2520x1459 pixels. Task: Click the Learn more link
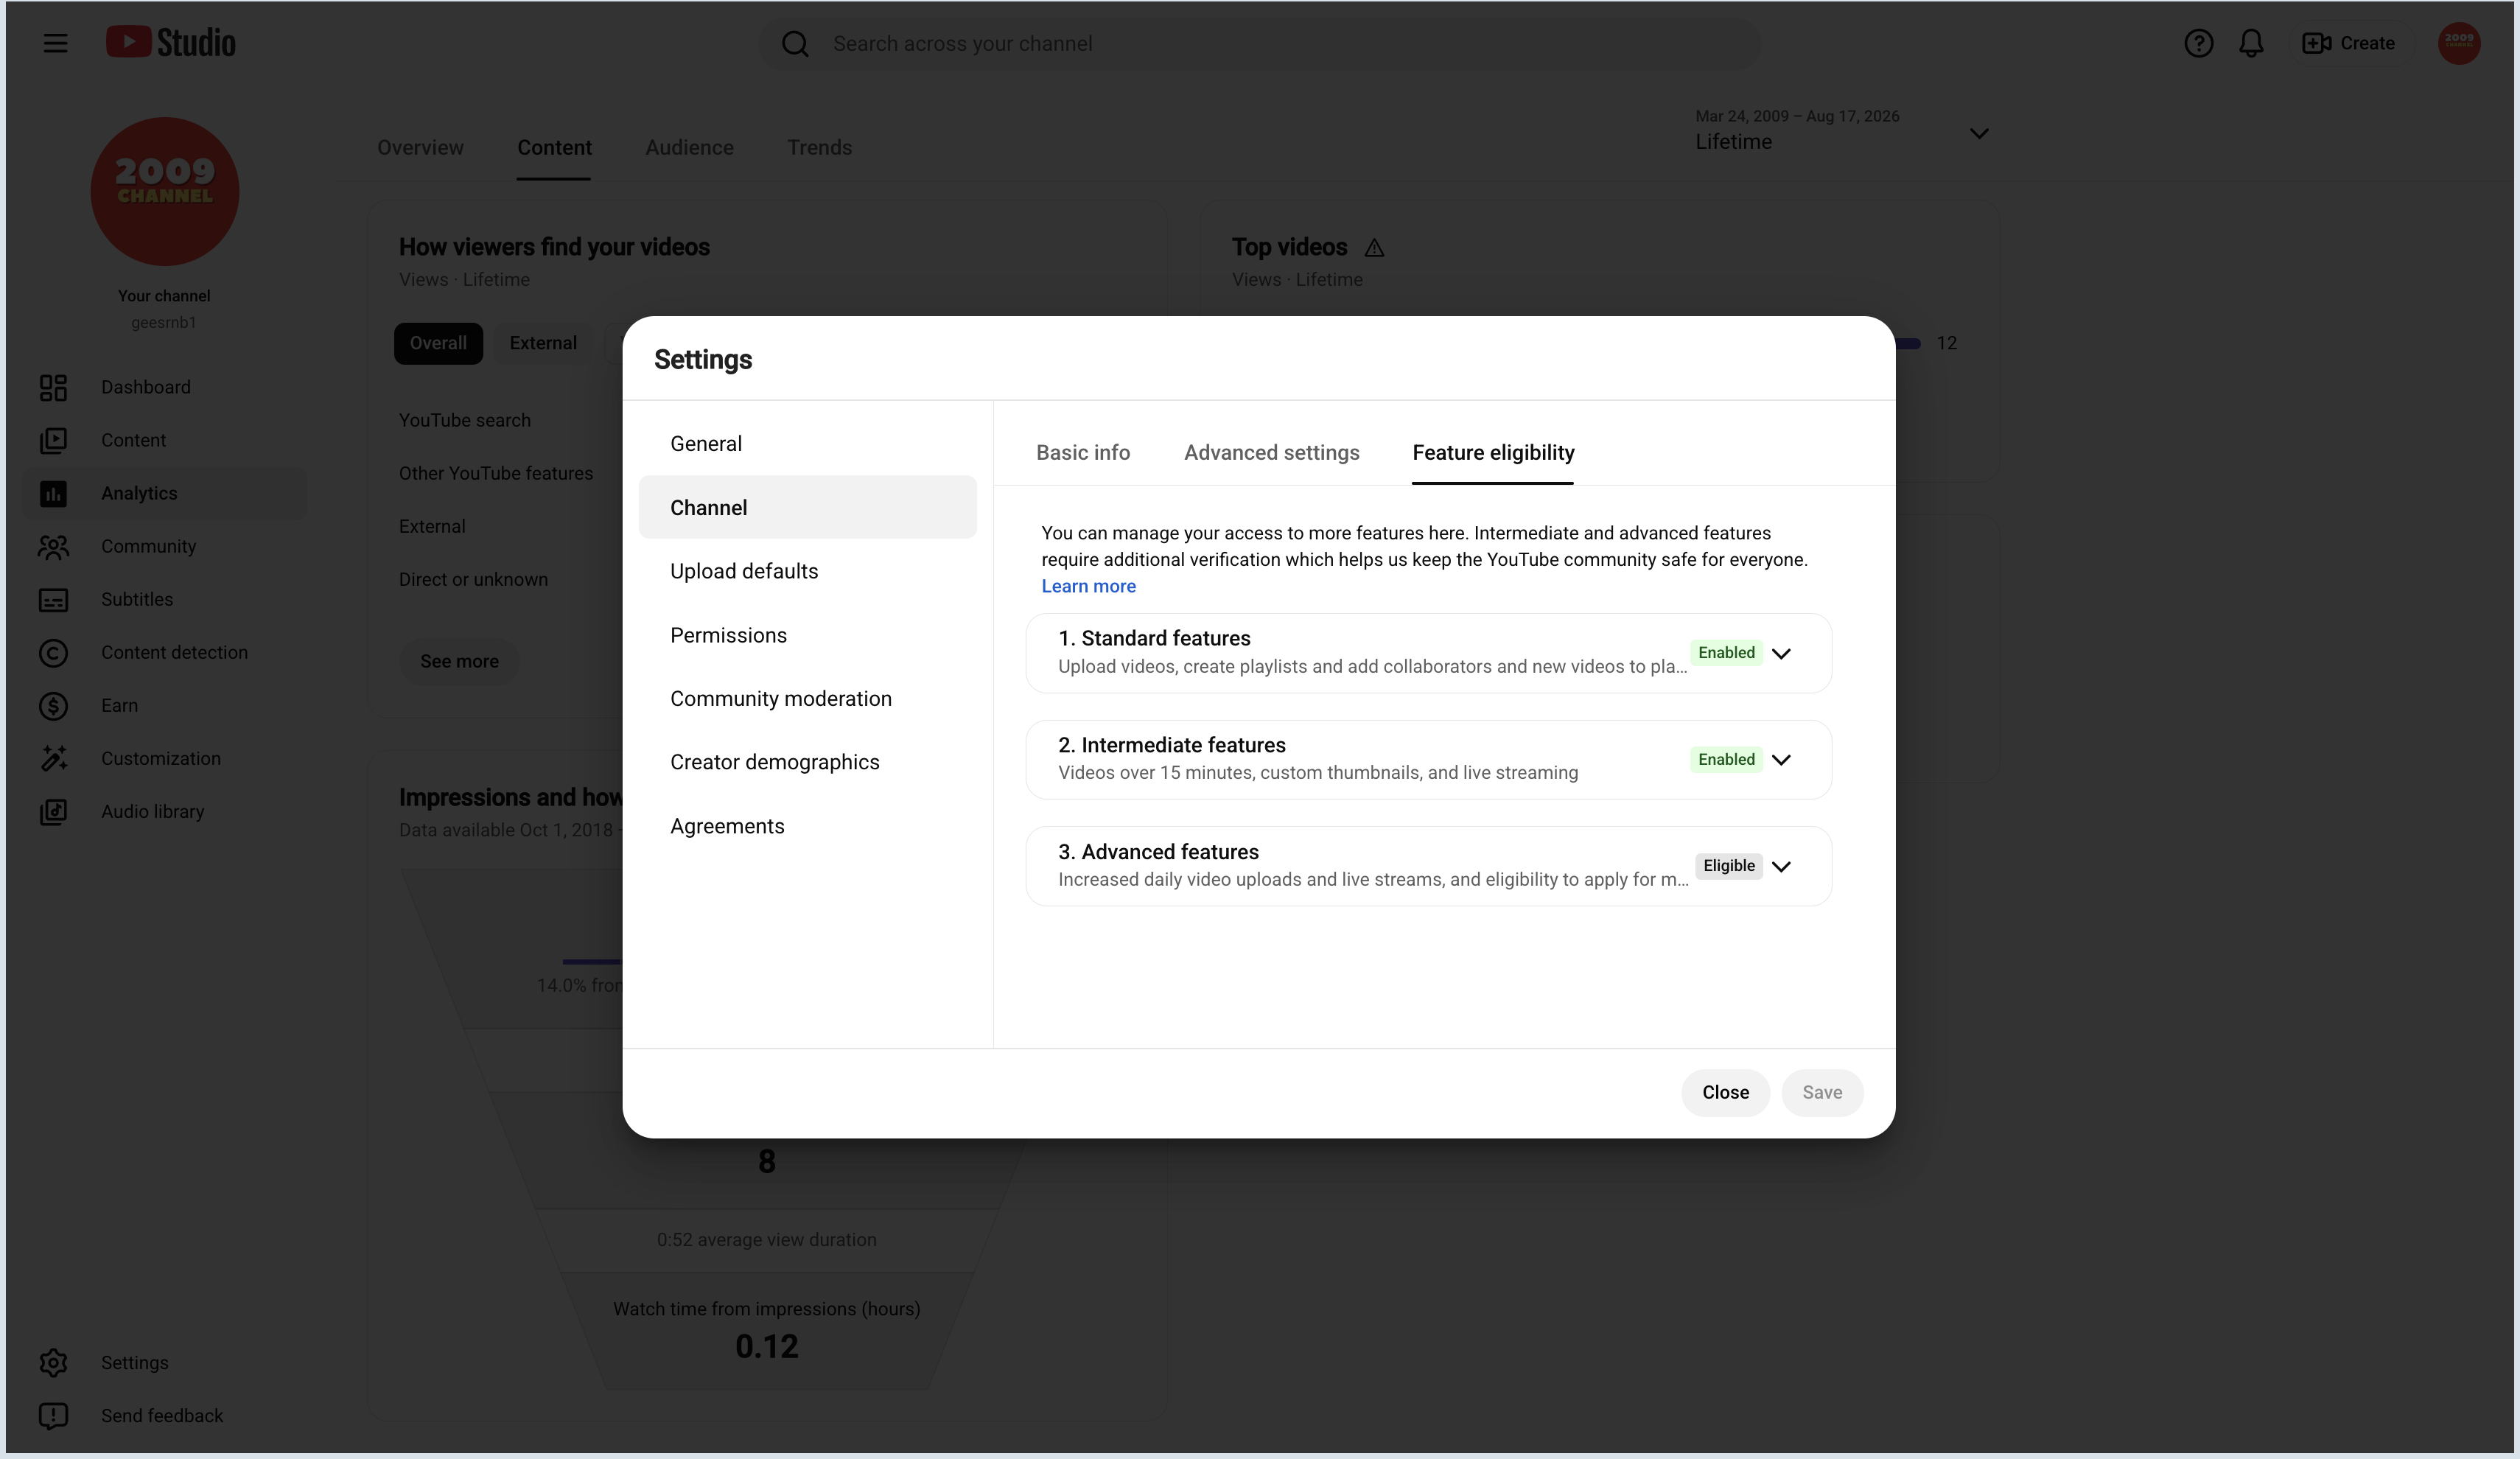pyautogui.click(x=1088, y=586)
